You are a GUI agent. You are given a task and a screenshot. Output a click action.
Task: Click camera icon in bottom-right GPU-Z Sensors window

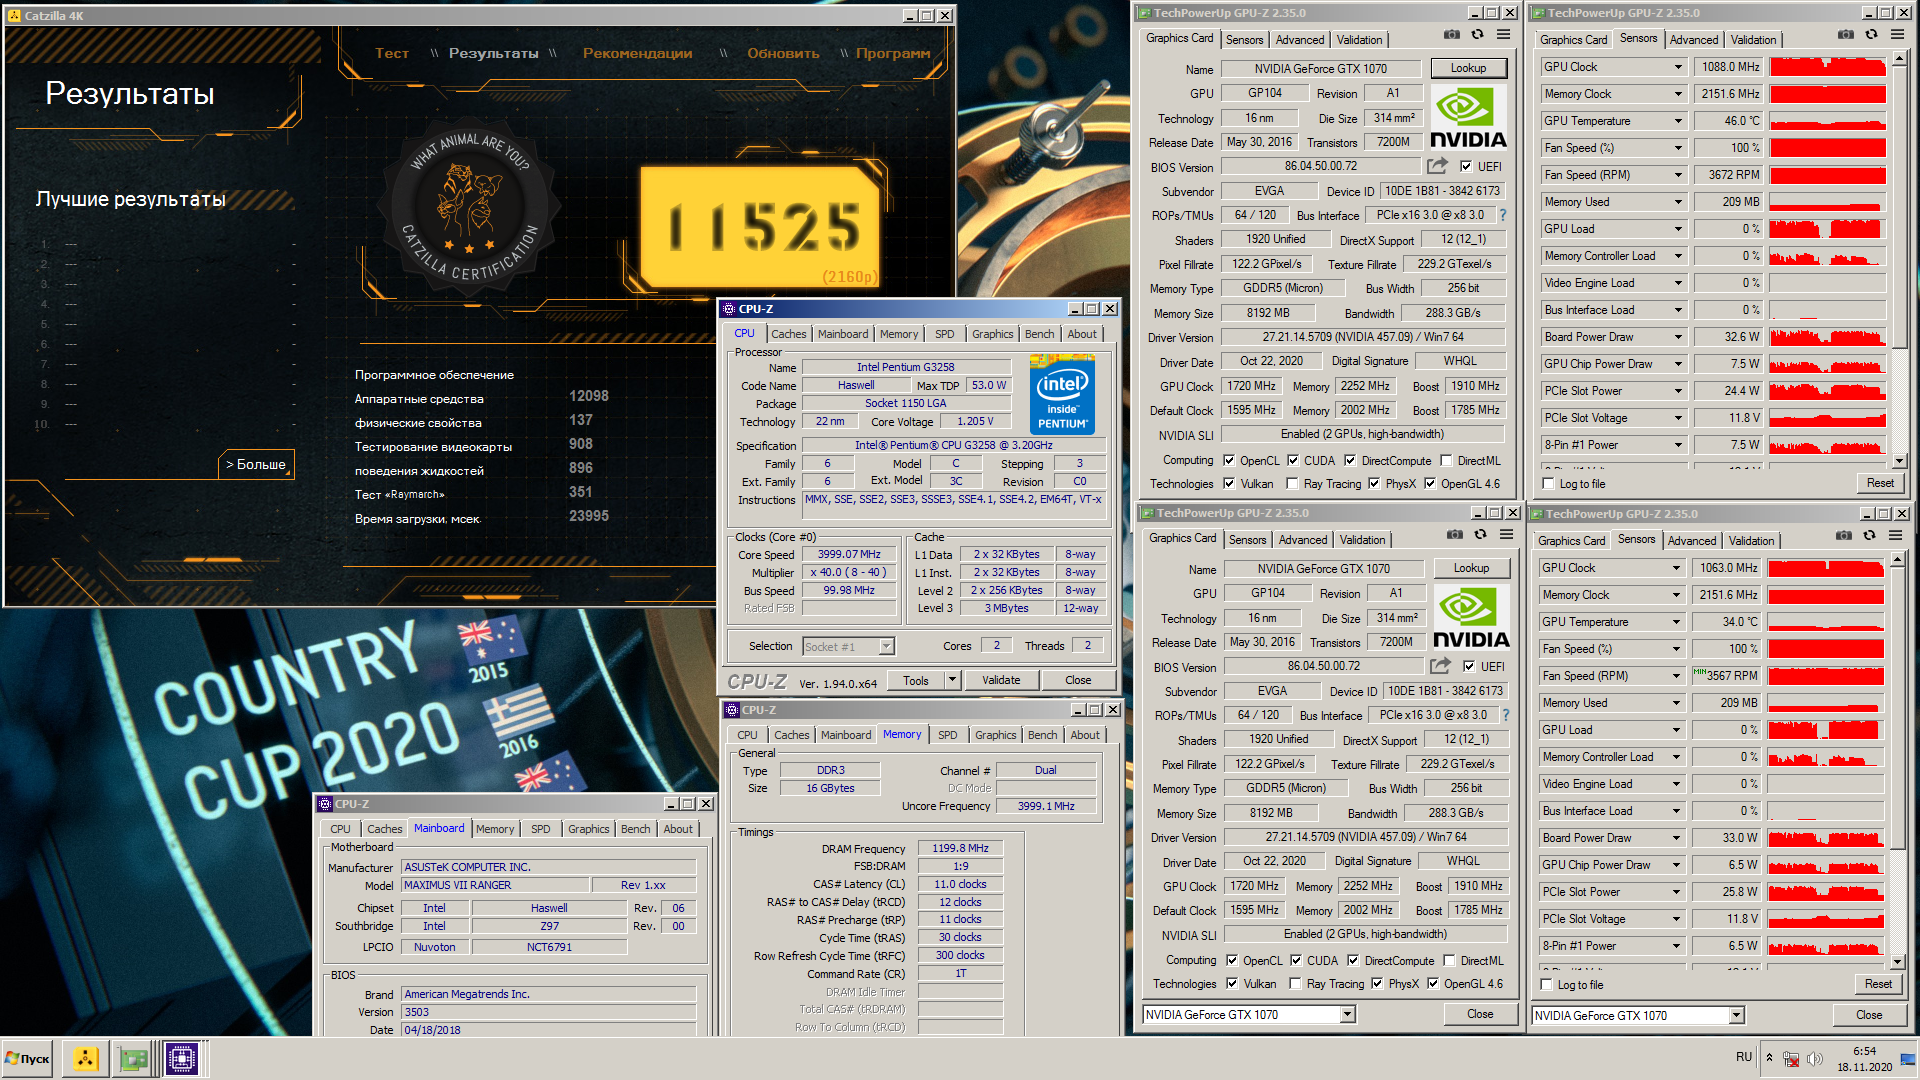[1843, 536]
